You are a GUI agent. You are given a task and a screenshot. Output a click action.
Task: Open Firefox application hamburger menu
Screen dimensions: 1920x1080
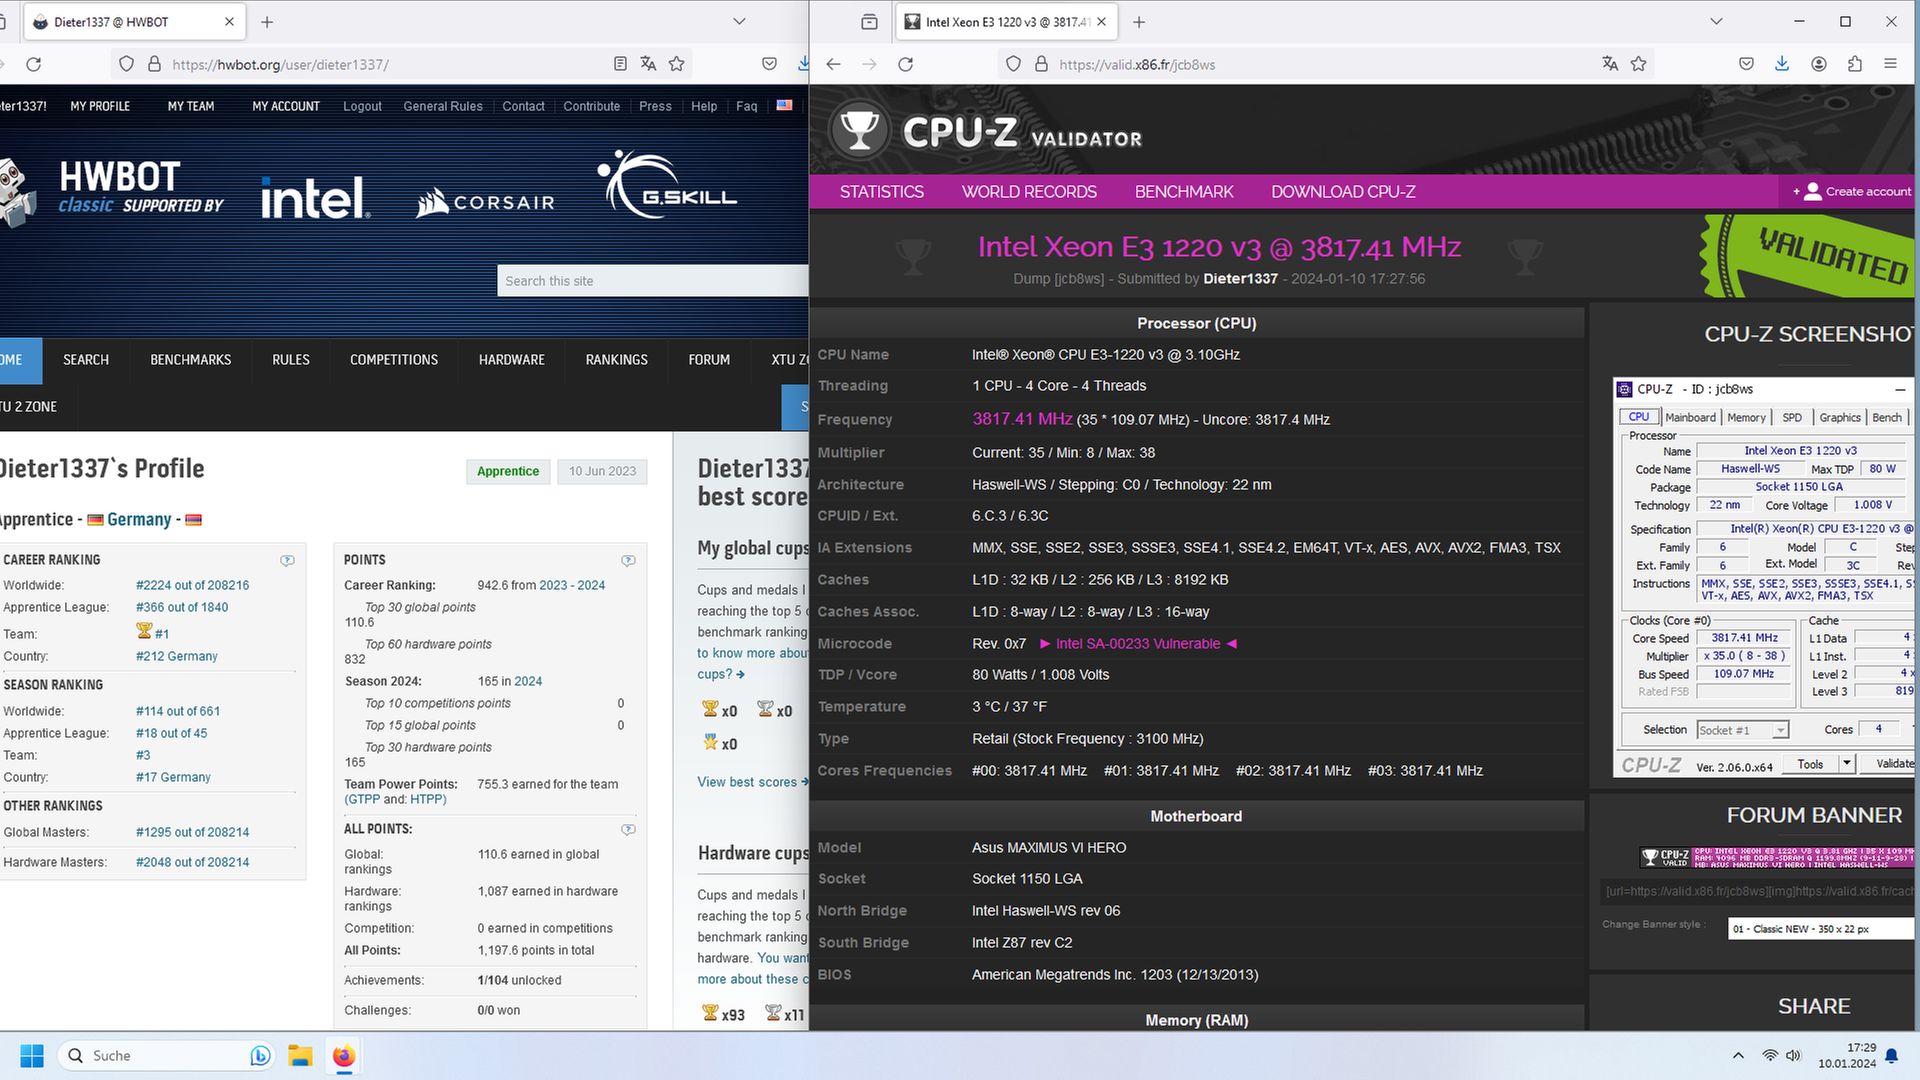pos(1890,64)
